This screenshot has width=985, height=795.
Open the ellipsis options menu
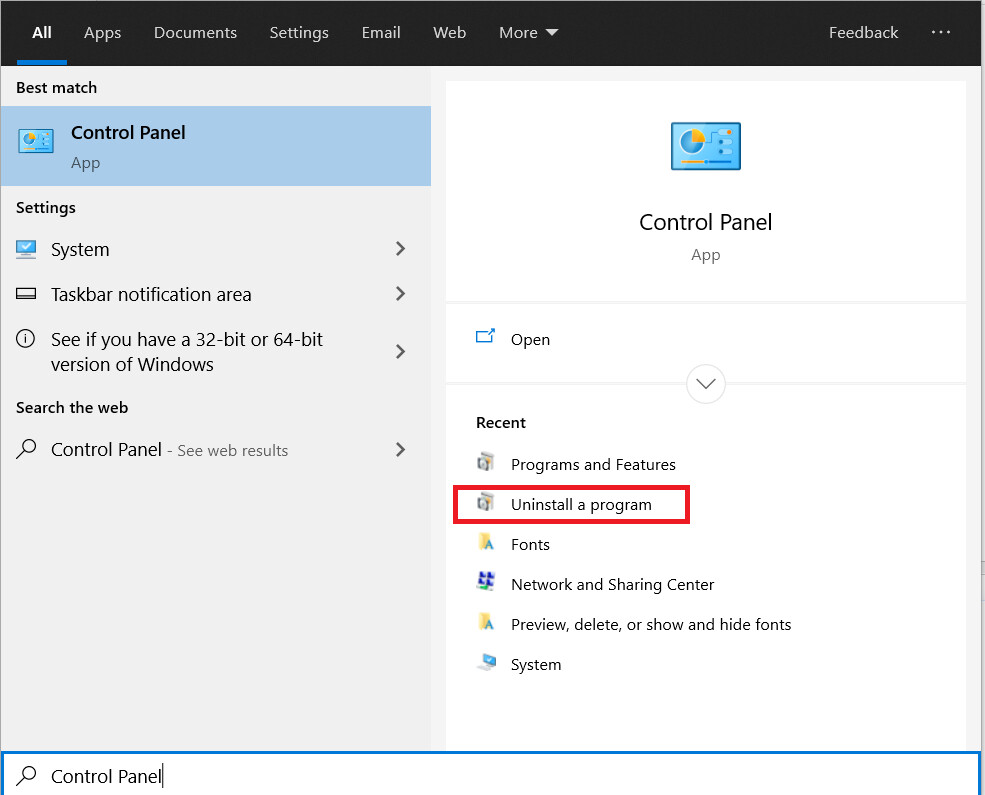coord(941,32)
